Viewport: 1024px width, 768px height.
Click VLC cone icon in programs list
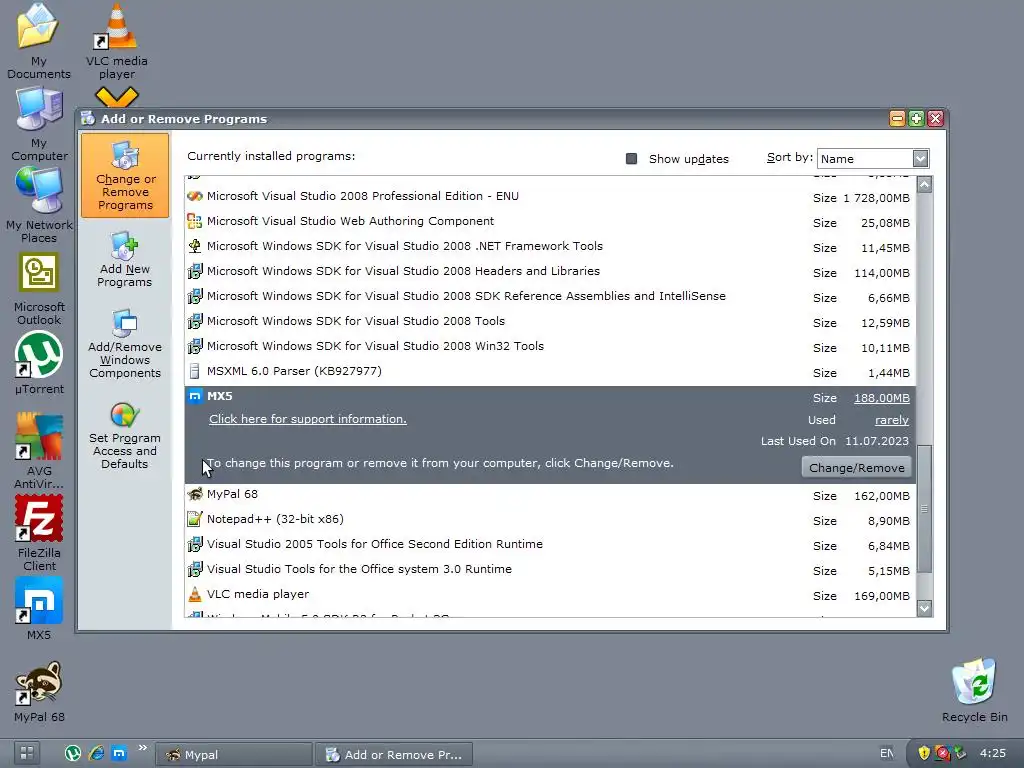coord(195,594)
